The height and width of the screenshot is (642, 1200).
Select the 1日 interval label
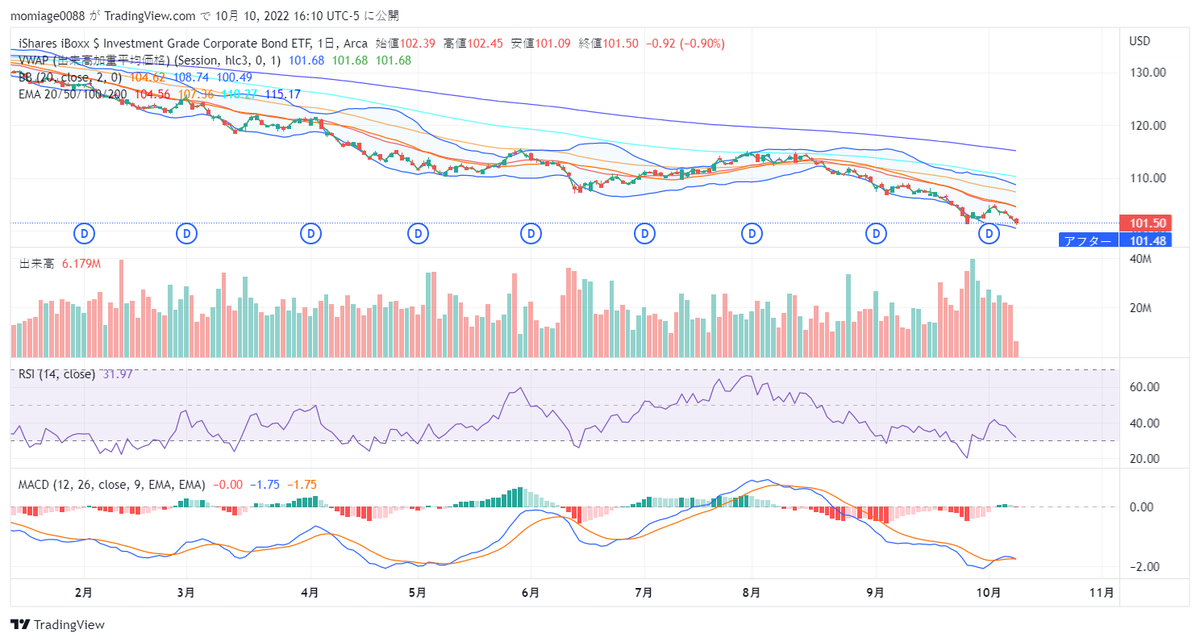pos(328,43)
